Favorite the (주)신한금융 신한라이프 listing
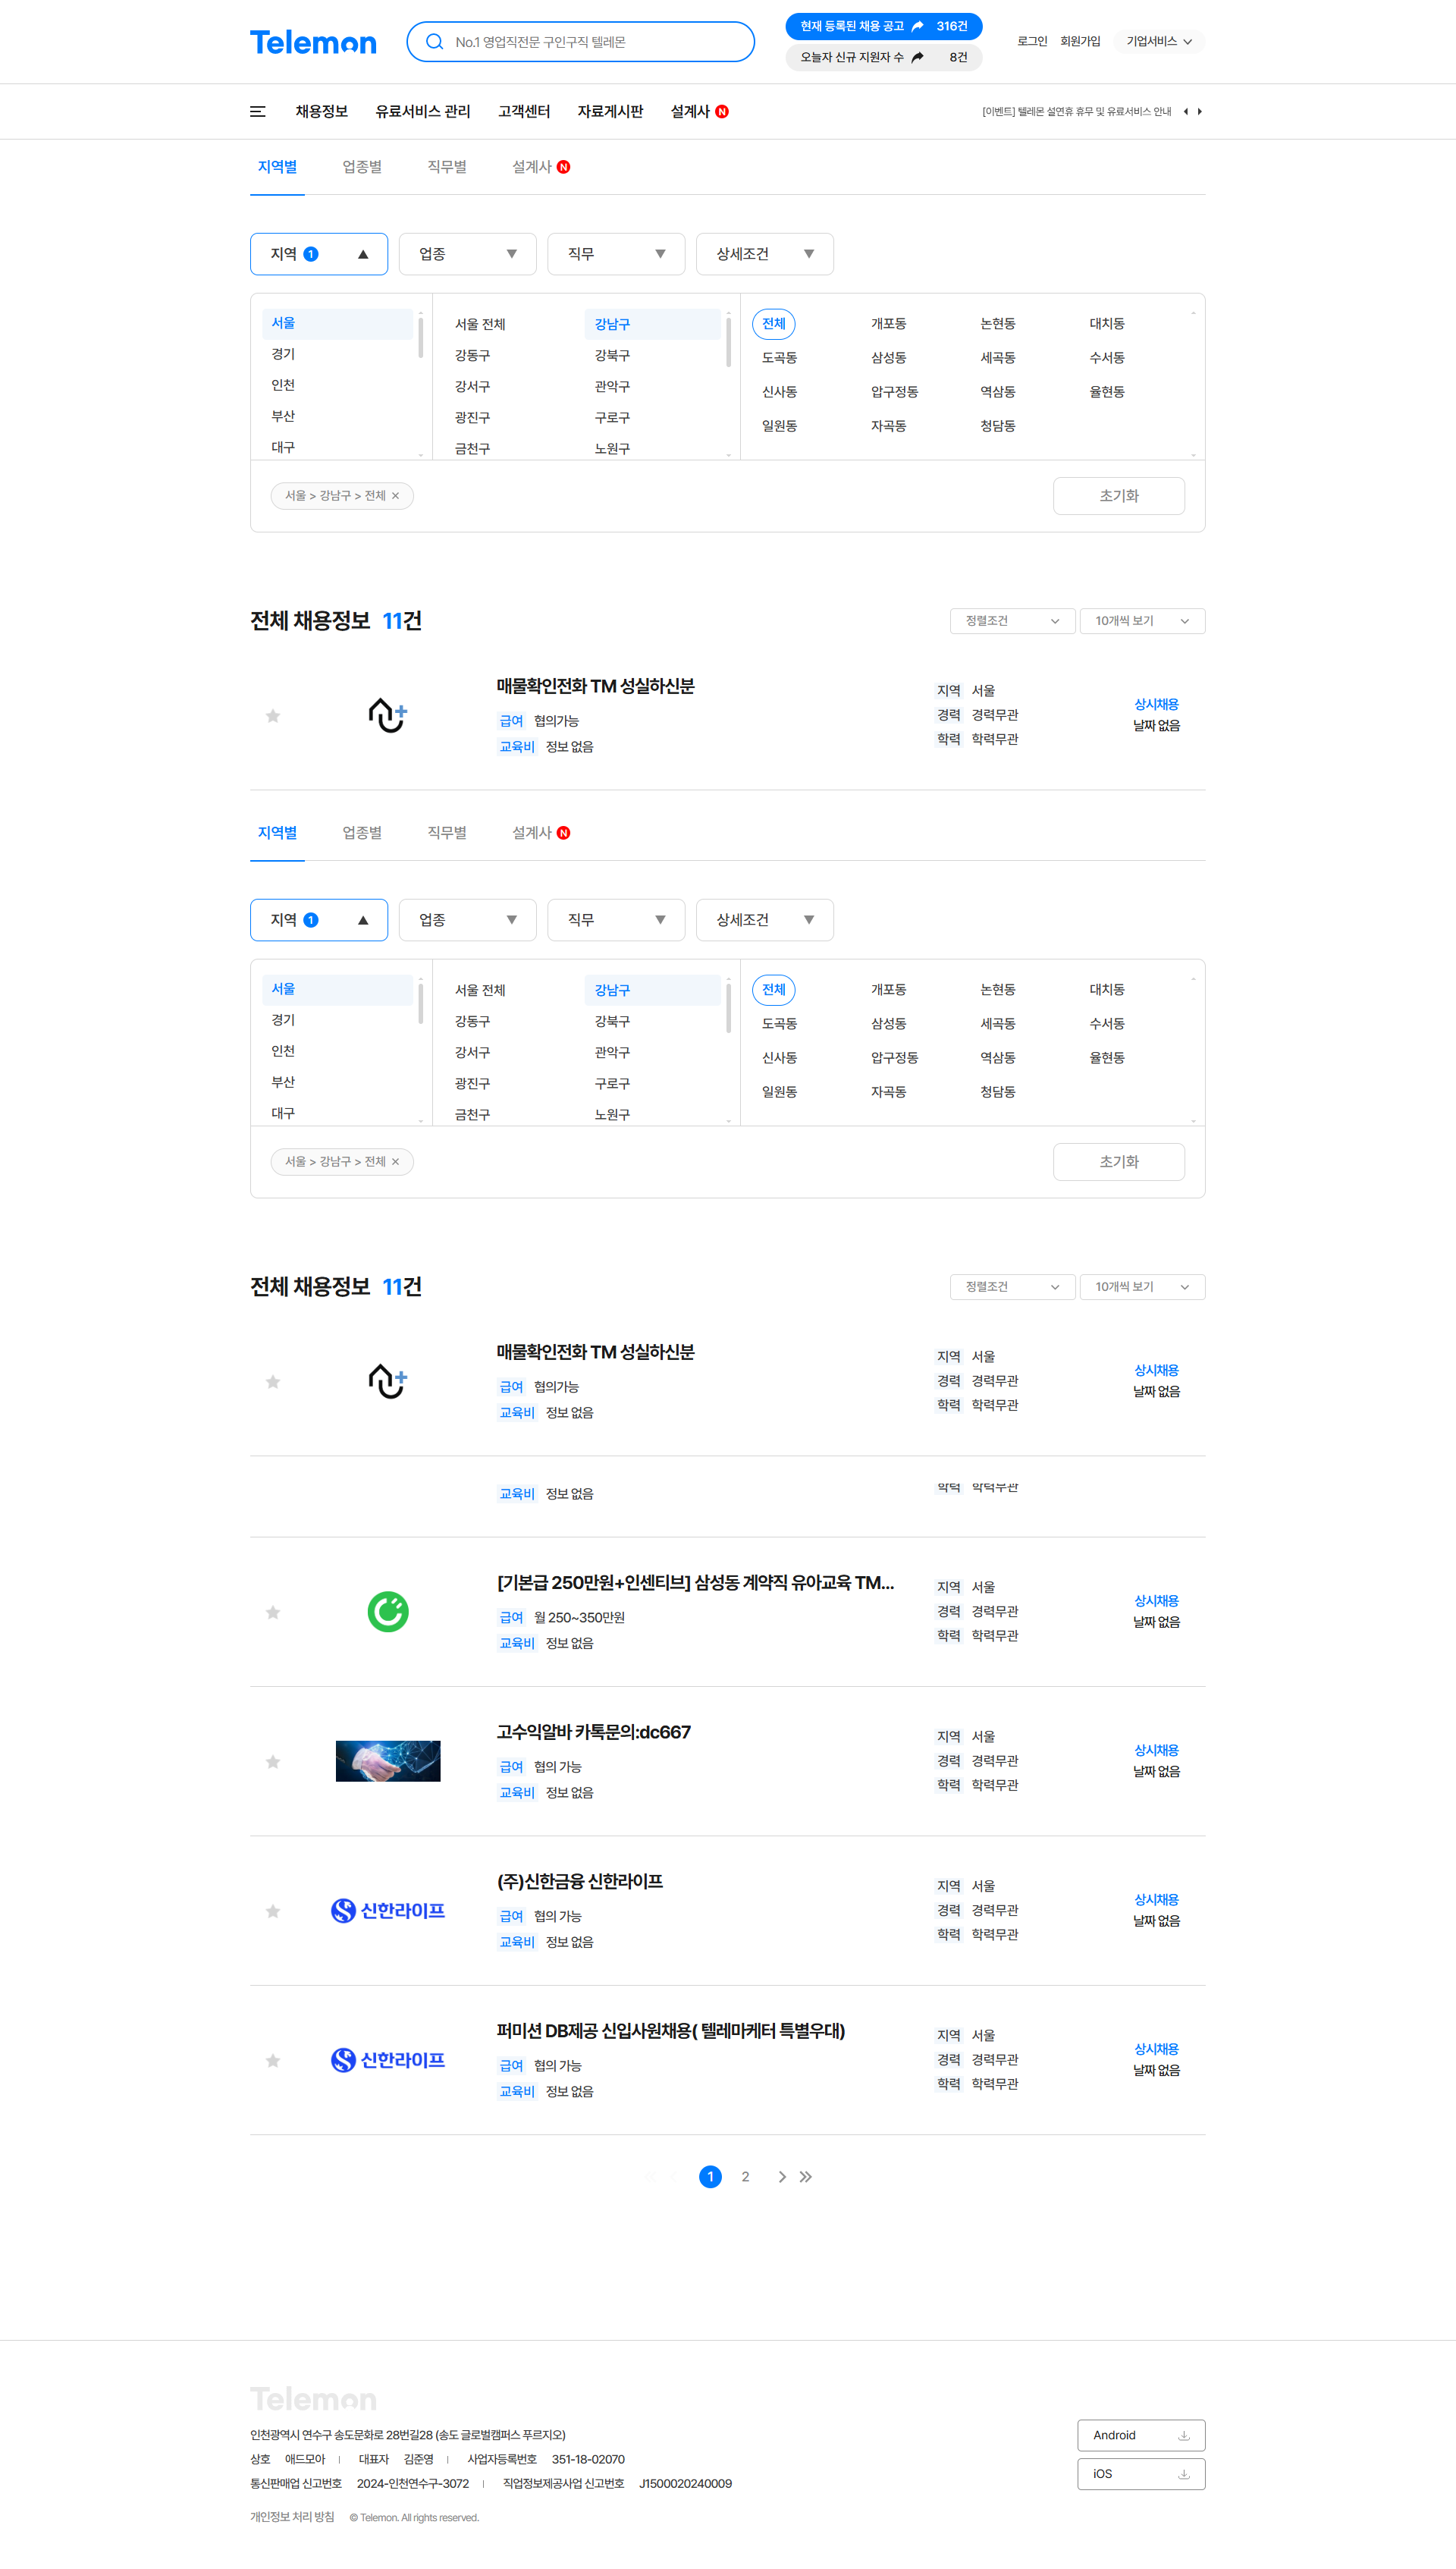 click(x=273, y=1911)
